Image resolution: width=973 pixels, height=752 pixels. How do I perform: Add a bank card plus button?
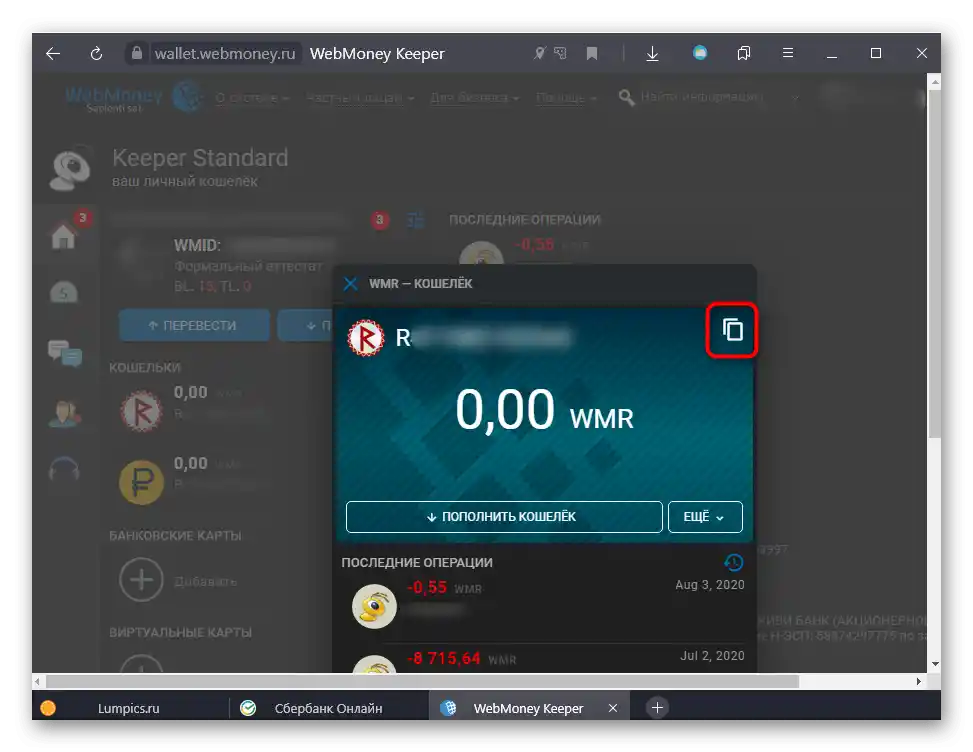pyautogui.click(x=141, y=580)
